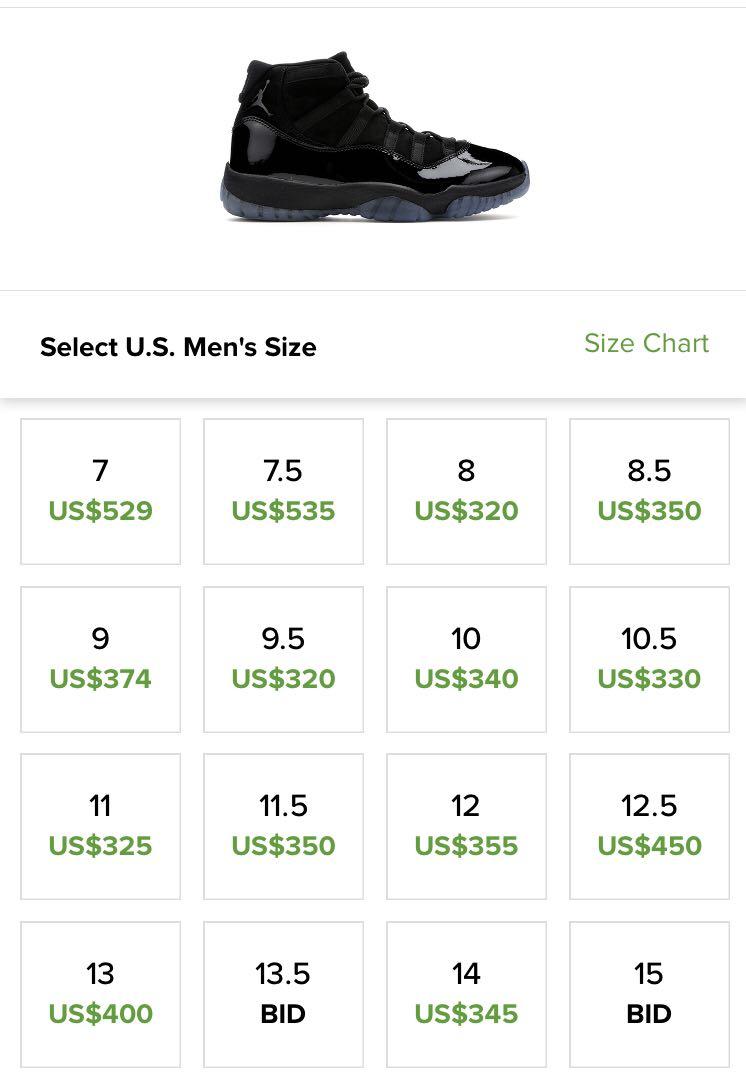Pick size 10 priced US$340
Viewport: 746px width, 1080px height.
click(466, 659)
